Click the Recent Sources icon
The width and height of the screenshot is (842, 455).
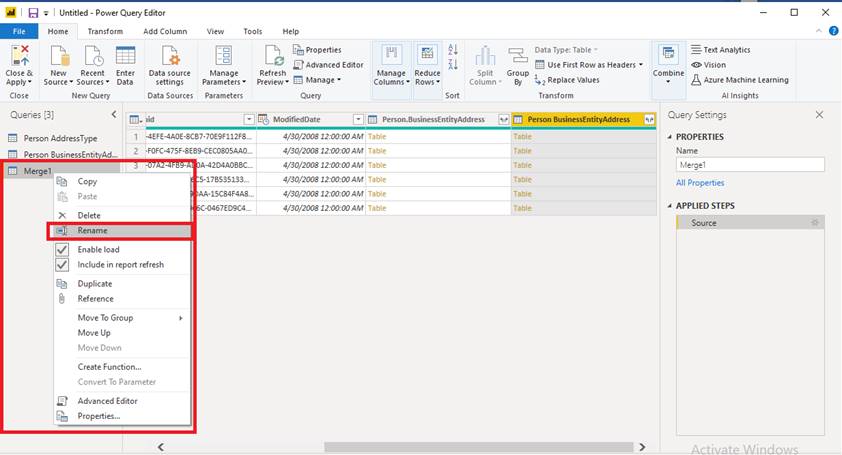point(93,55)
